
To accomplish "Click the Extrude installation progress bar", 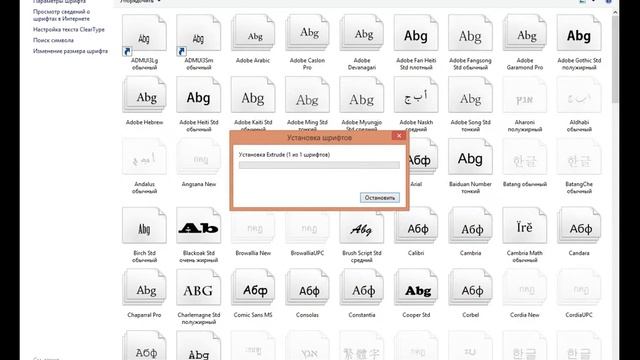I will [x=319, y=165].
